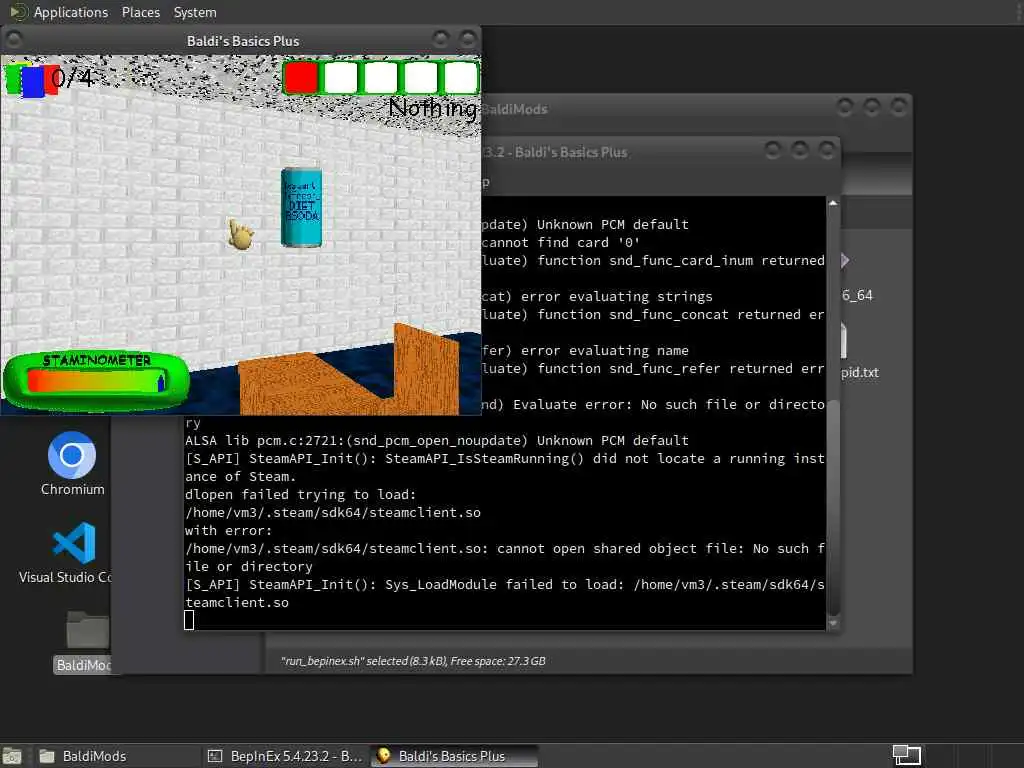This screenshot has height=768, width=1024.
Task: Click the path arrow in BaldiMods file manager
Action: tap(845, 261)
